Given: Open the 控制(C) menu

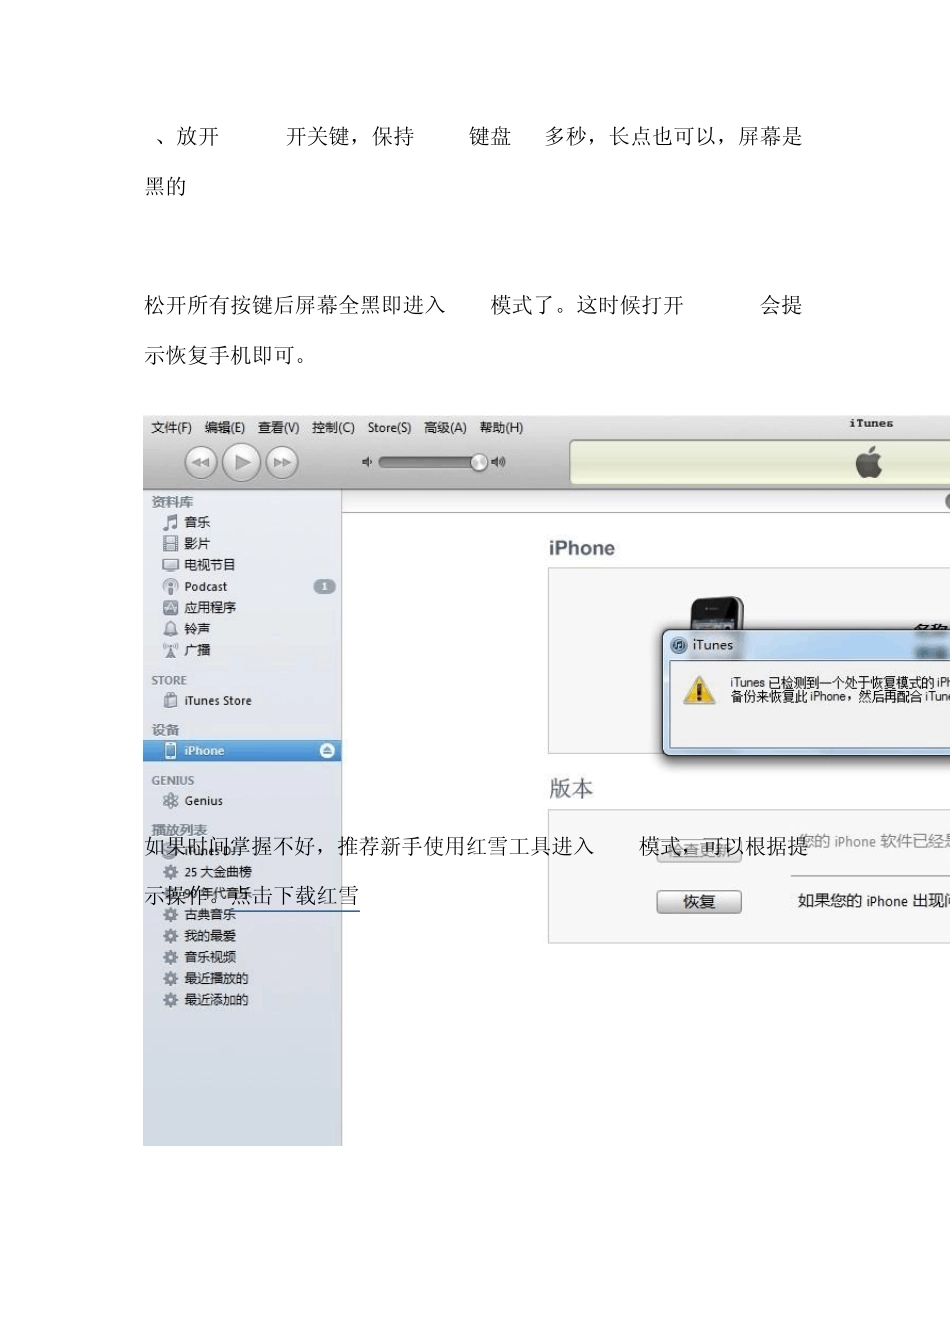Looking at the screenshot, I should (333, 428).
